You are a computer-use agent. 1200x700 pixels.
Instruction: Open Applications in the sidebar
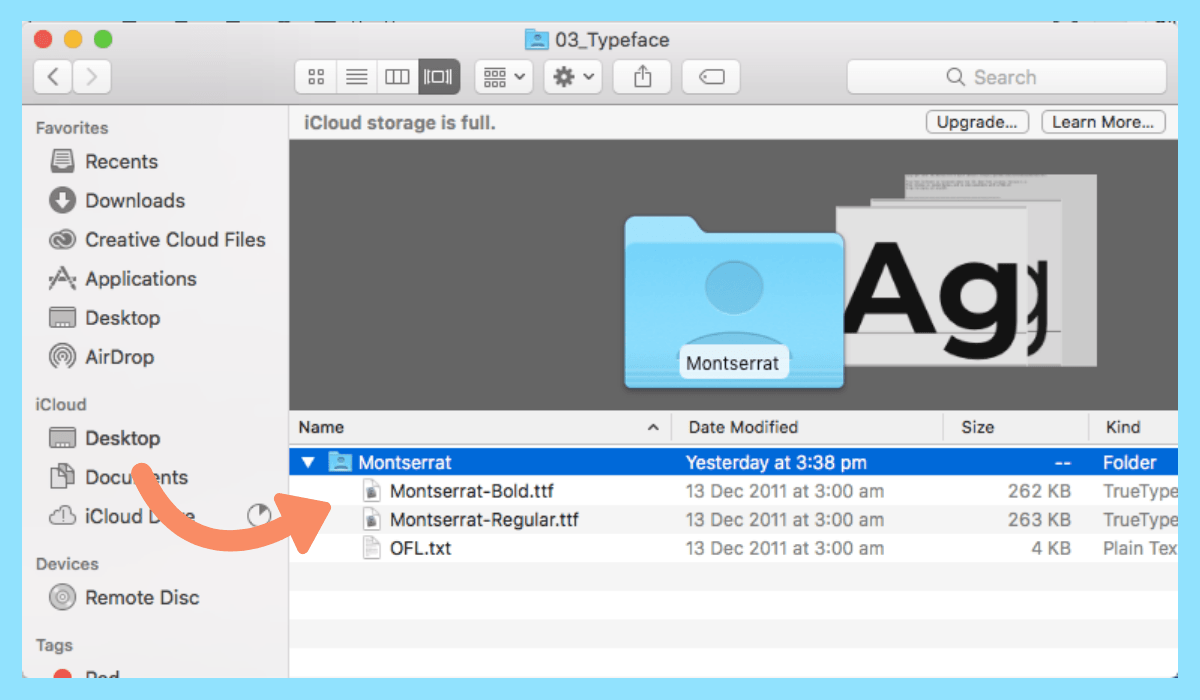(122, 278)
